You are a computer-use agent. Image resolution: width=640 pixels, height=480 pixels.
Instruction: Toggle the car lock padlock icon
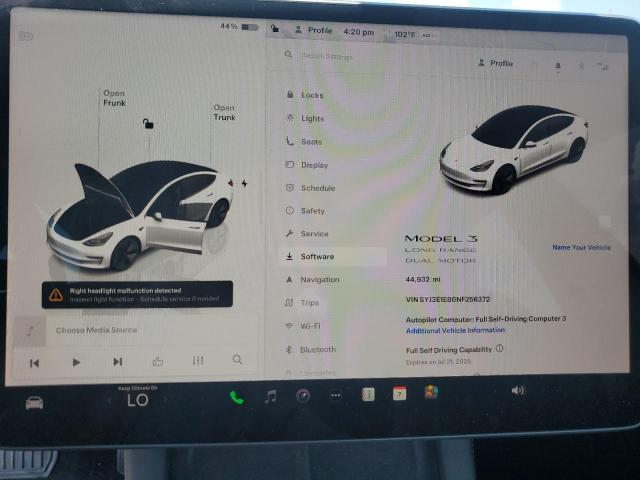pyautogui.click(x=148, y=124)
